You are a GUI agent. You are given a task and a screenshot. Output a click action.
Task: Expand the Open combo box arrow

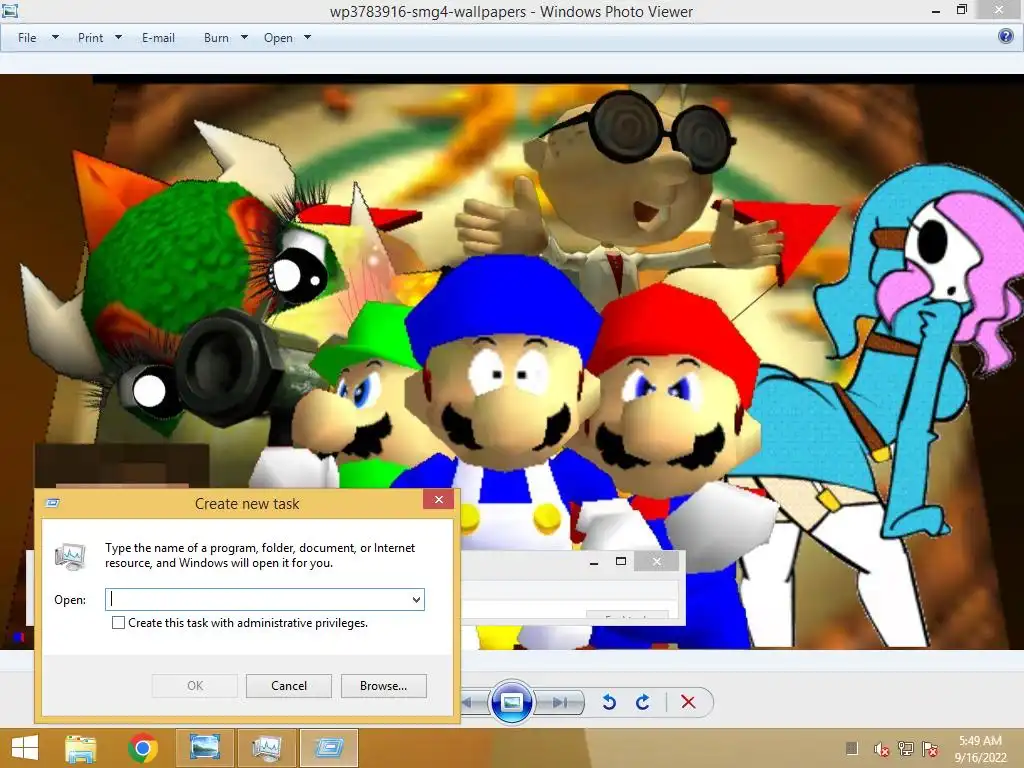[x=416, y=600]
